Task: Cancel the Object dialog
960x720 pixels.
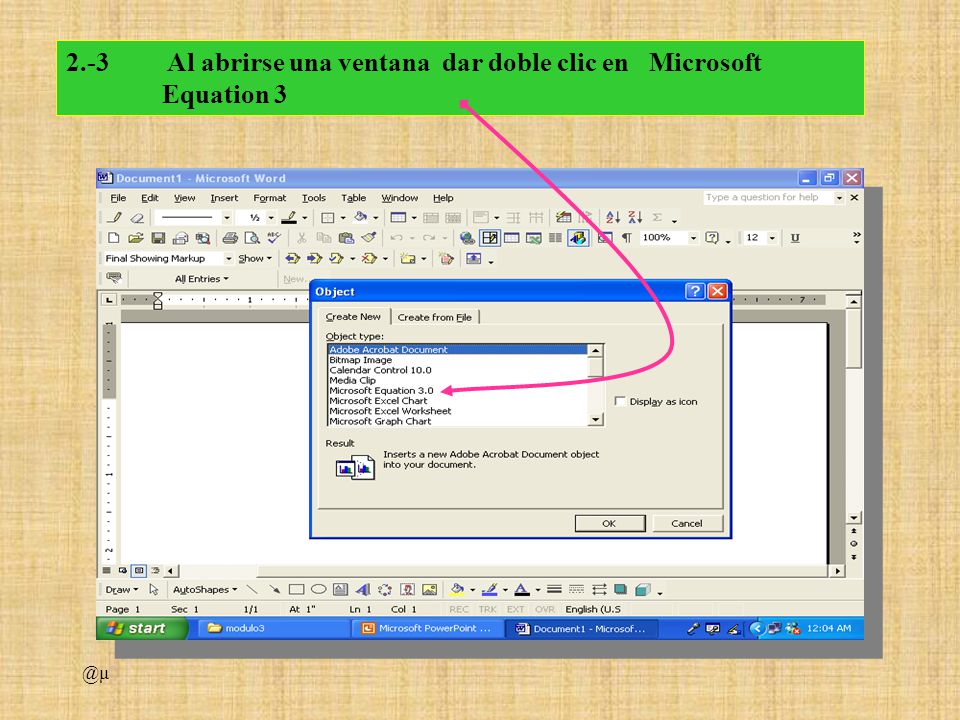Action: [x=687, y=523]
